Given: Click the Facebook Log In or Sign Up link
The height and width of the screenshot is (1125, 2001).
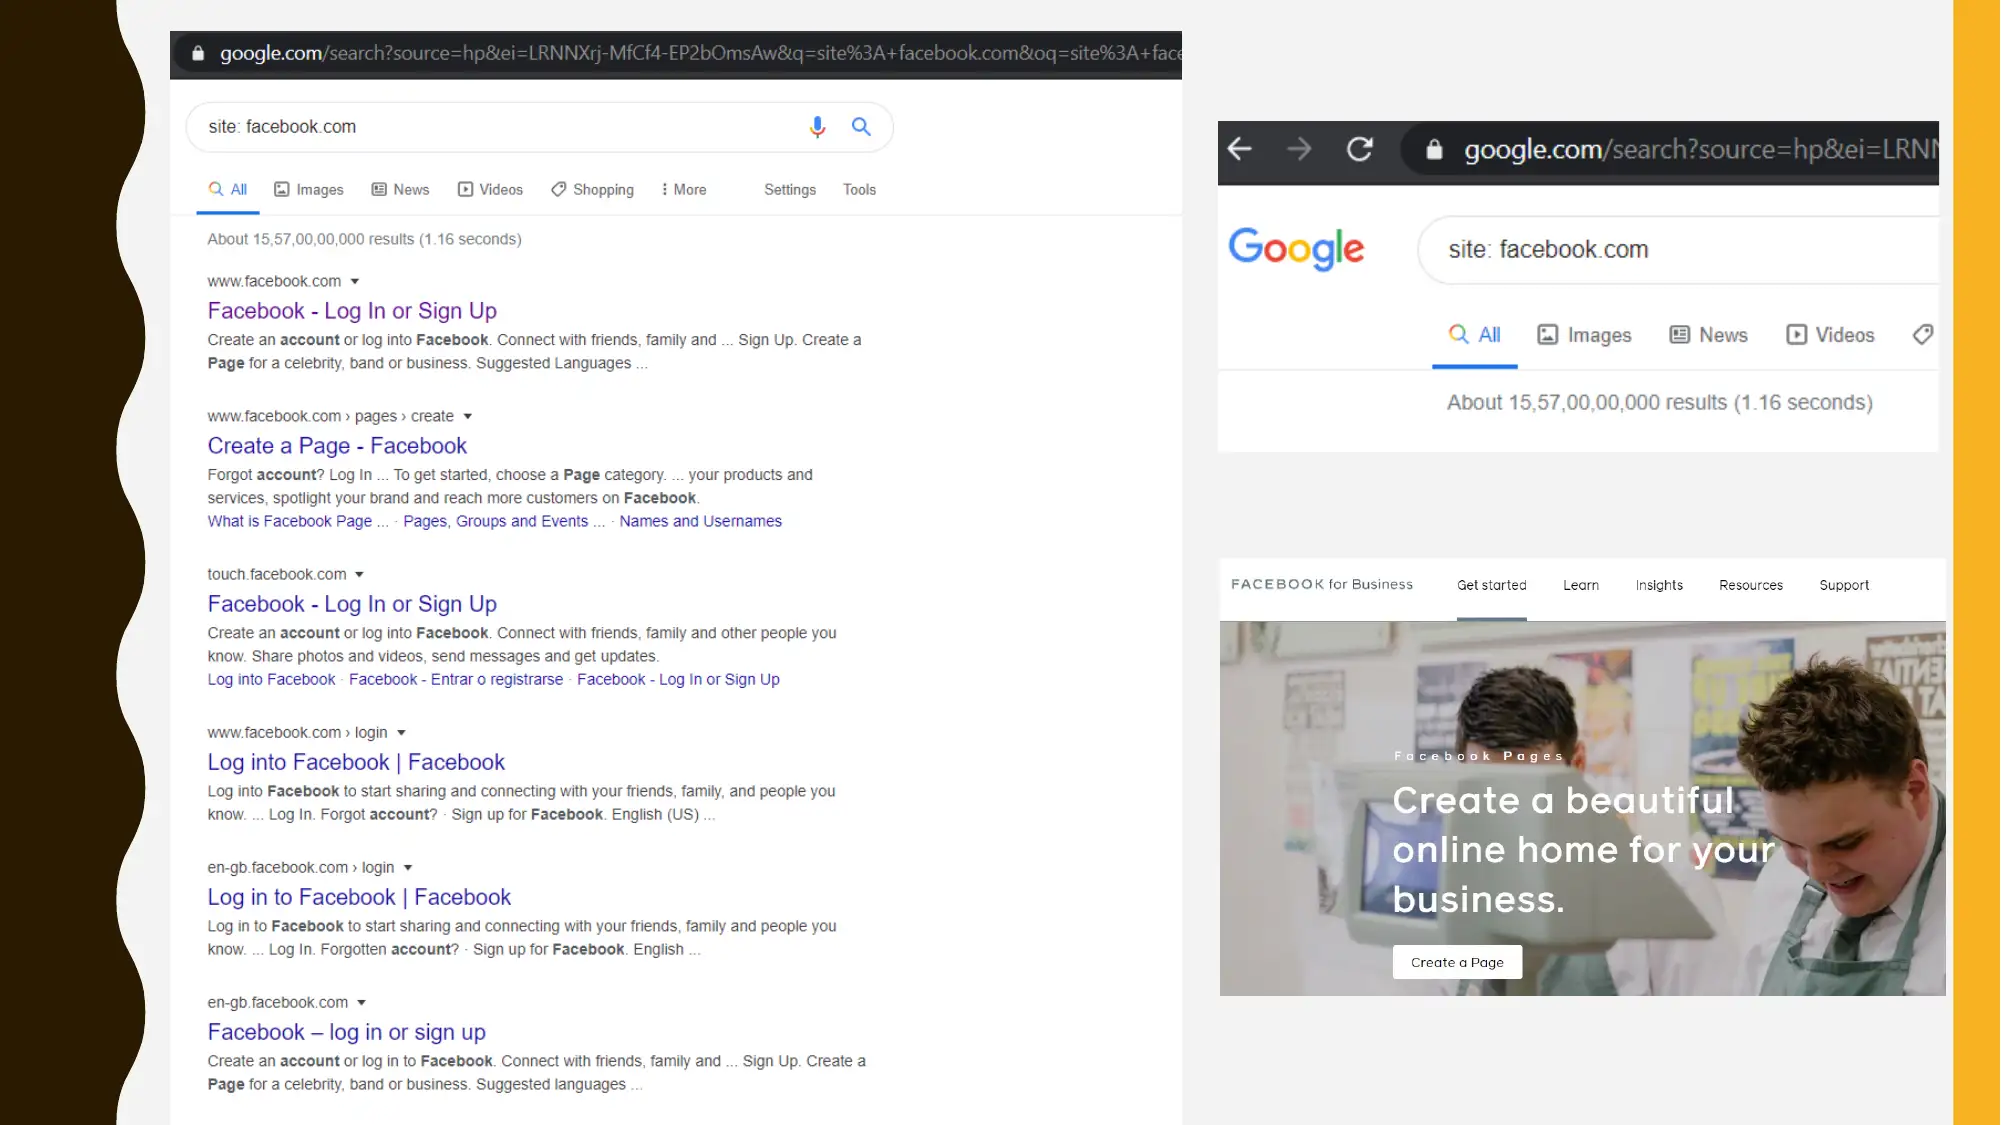Looking at the screenshot, I should (x=352, y=309).
